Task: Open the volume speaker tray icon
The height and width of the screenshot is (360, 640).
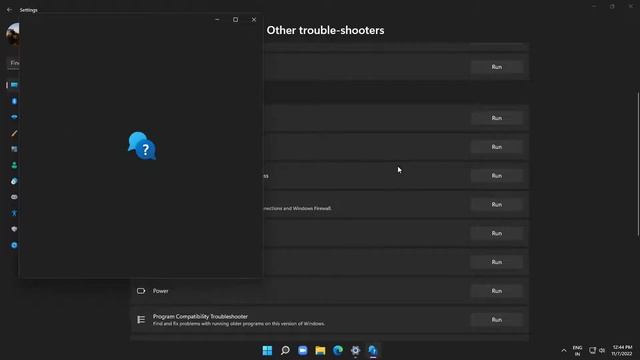Action: pos(602,350)
